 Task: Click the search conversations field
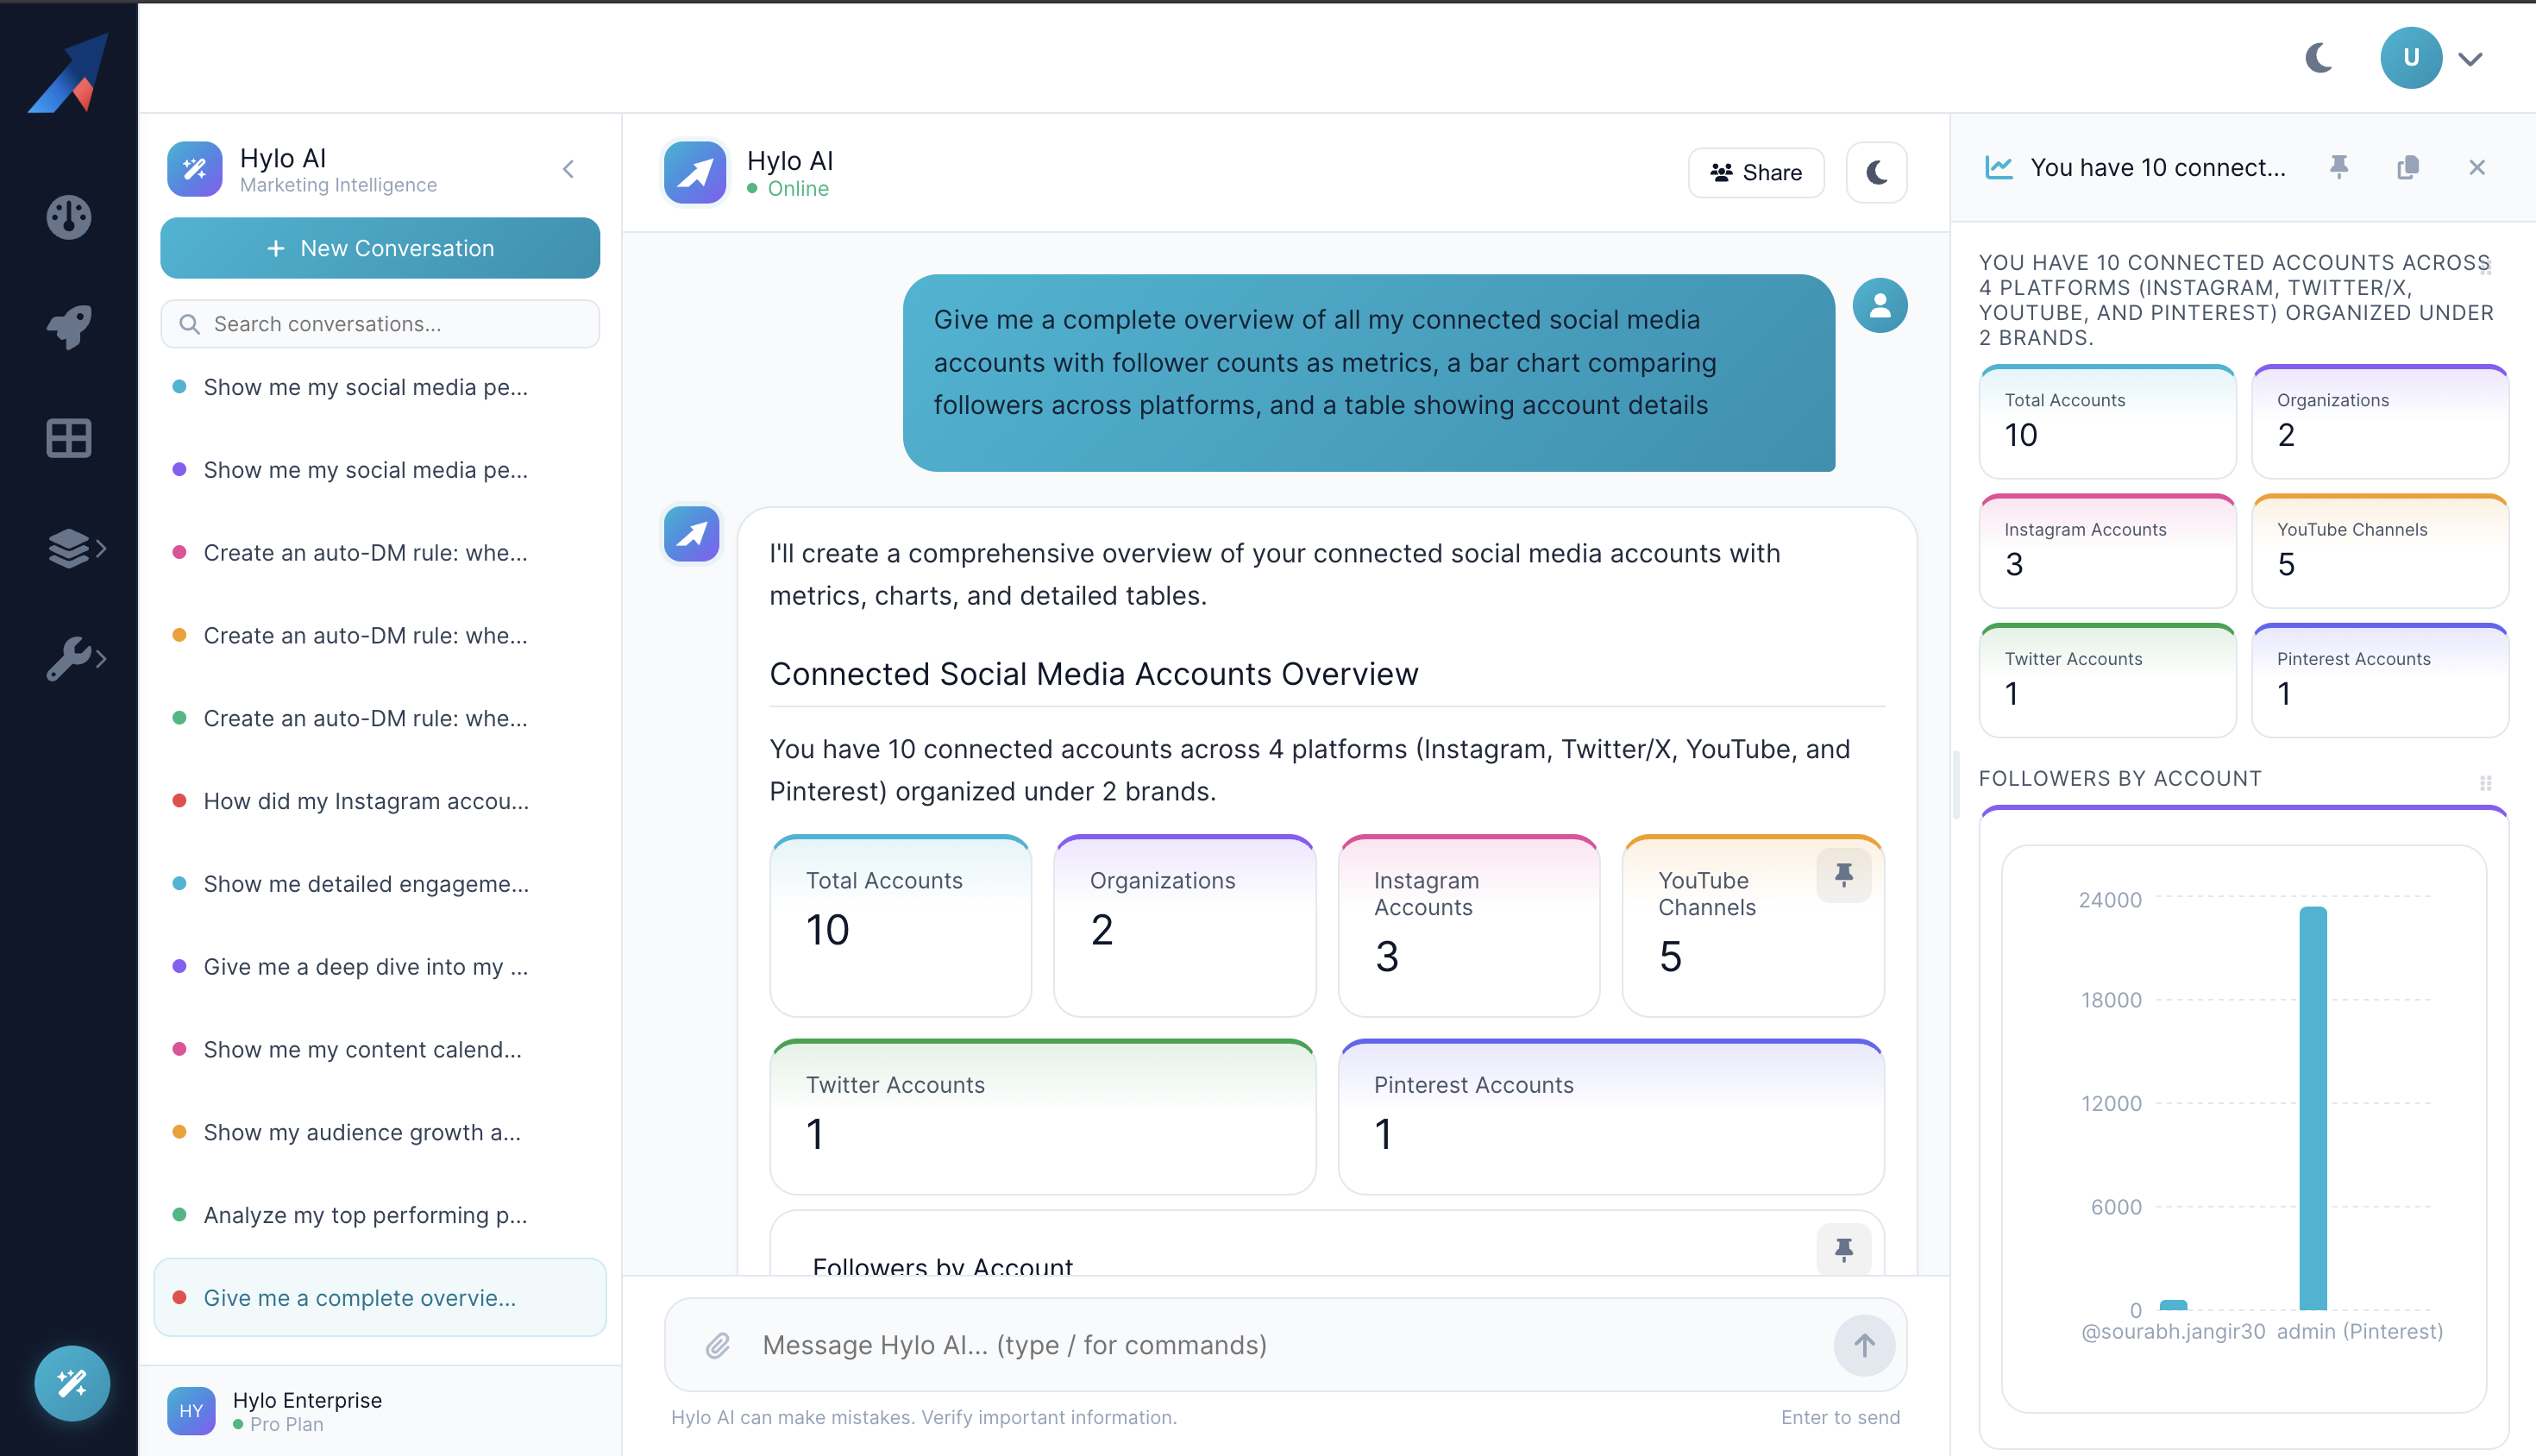tap(379, 323)
